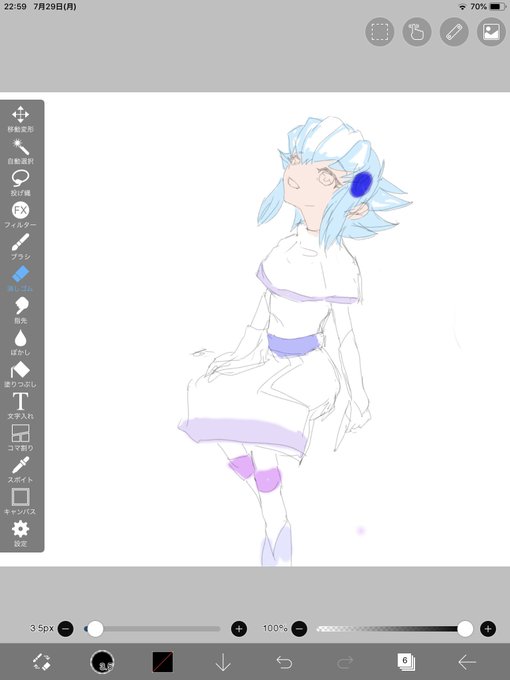This screenshot has height=680, width=510.
Task: Open the color swatch in bottom bar
Action: coord(163,662)
